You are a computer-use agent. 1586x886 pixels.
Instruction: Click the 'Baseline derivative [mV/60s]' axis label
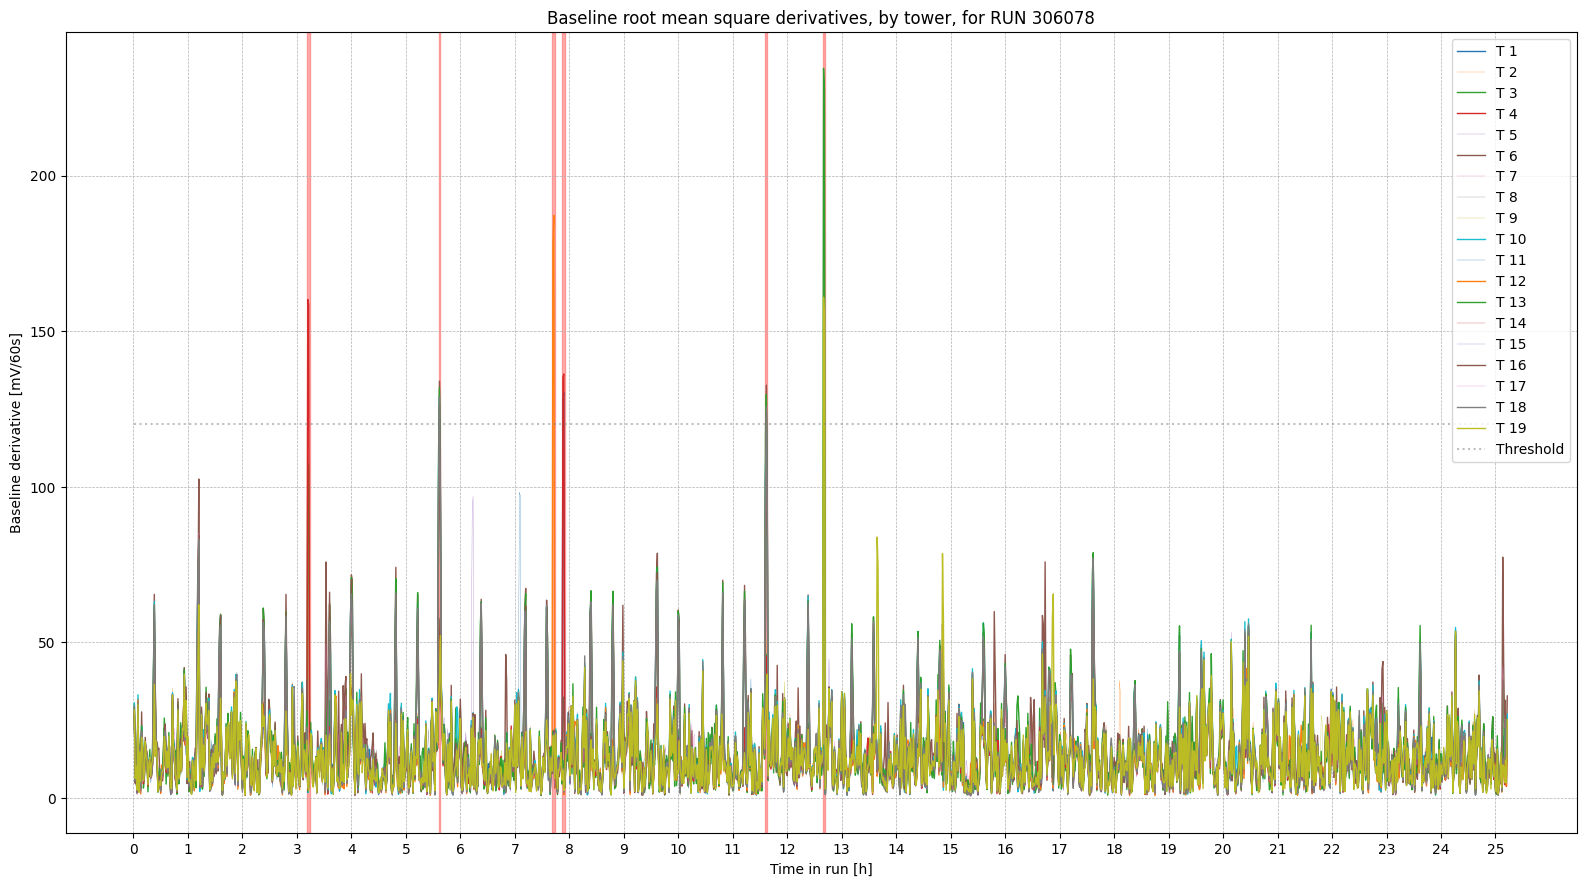16,433
